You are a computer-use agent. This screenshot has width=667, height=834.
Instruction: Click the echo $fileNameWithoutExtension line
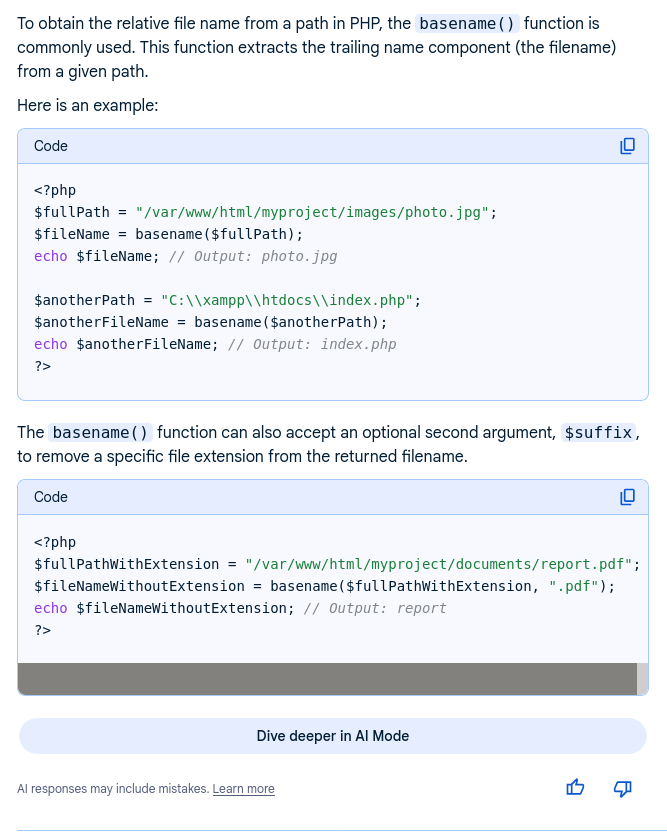[x=240, y=608]
